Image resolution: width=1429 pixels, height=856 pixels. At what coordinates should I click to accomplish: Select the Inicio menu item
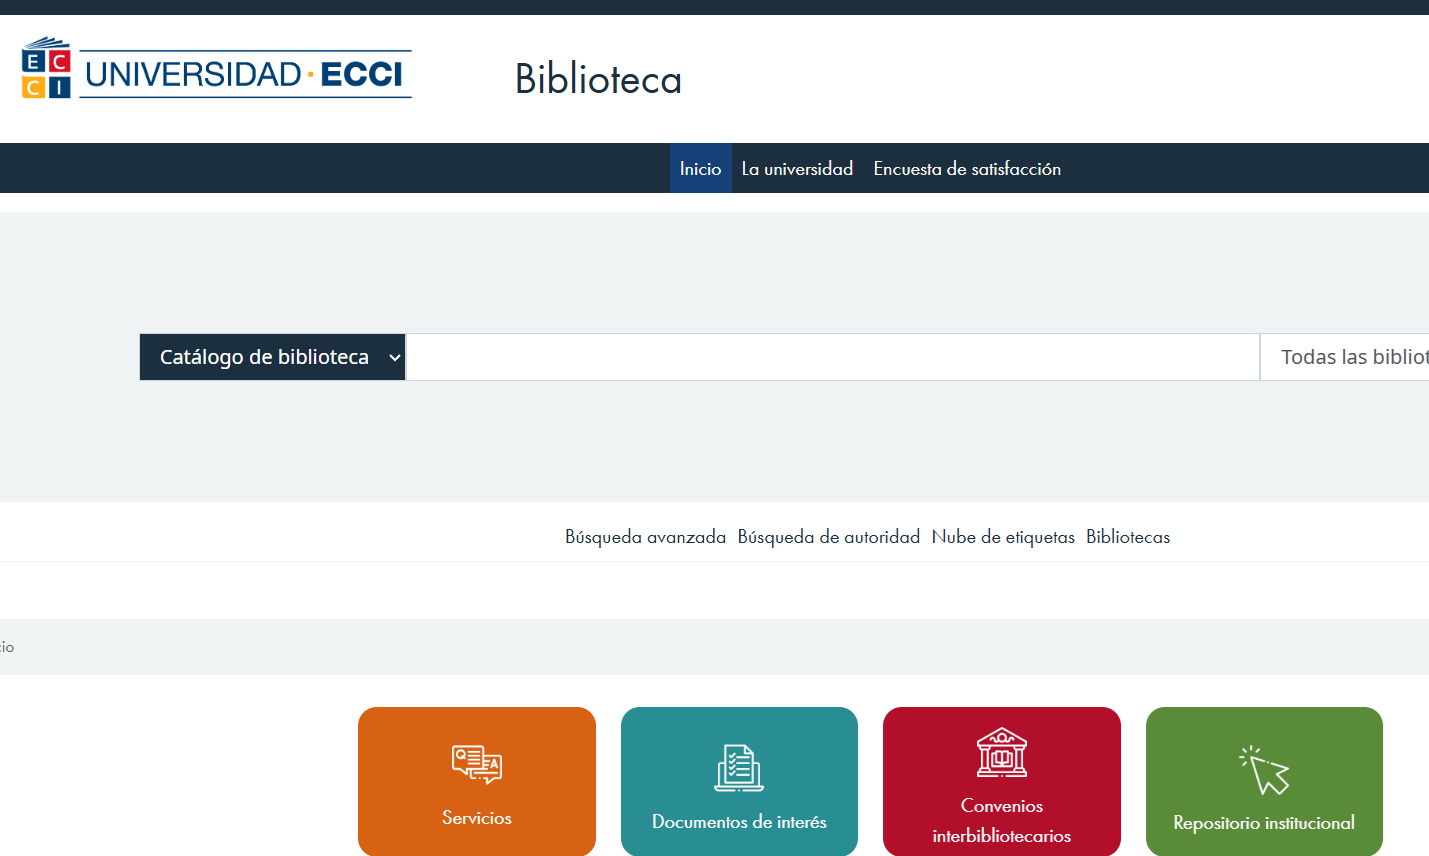(x=700, y=169)
